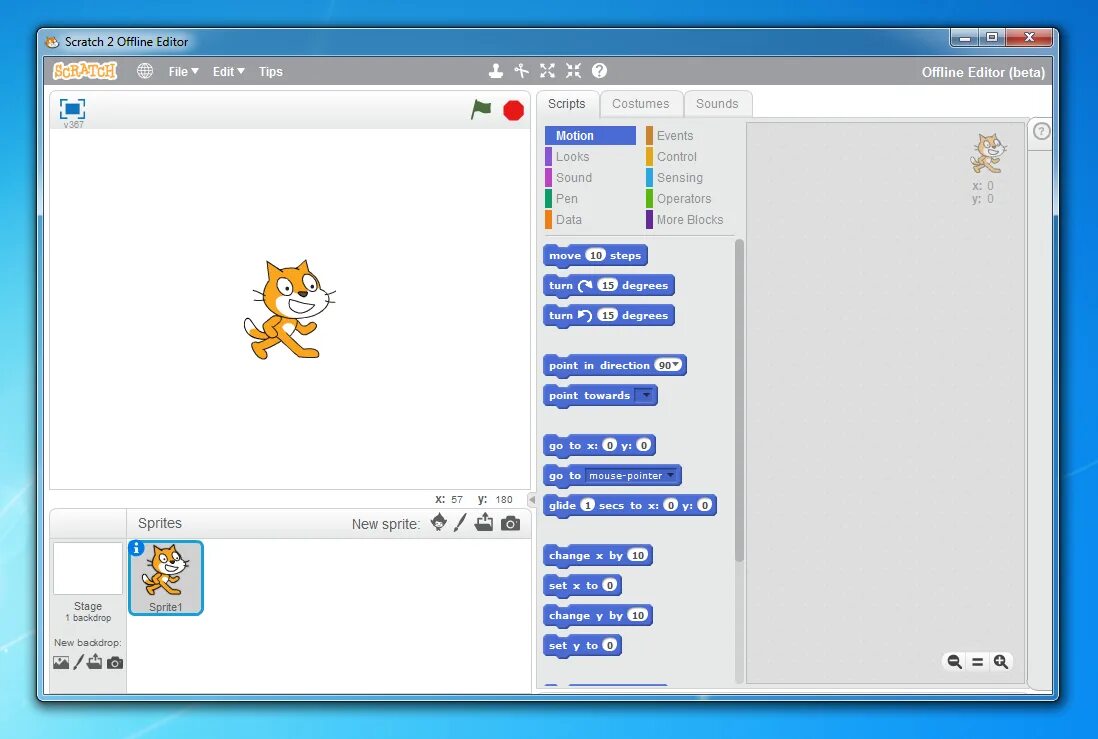Open the language globe menu
Image resolution: width=1098 pixels, height=739 pixels.
(145, 71)
